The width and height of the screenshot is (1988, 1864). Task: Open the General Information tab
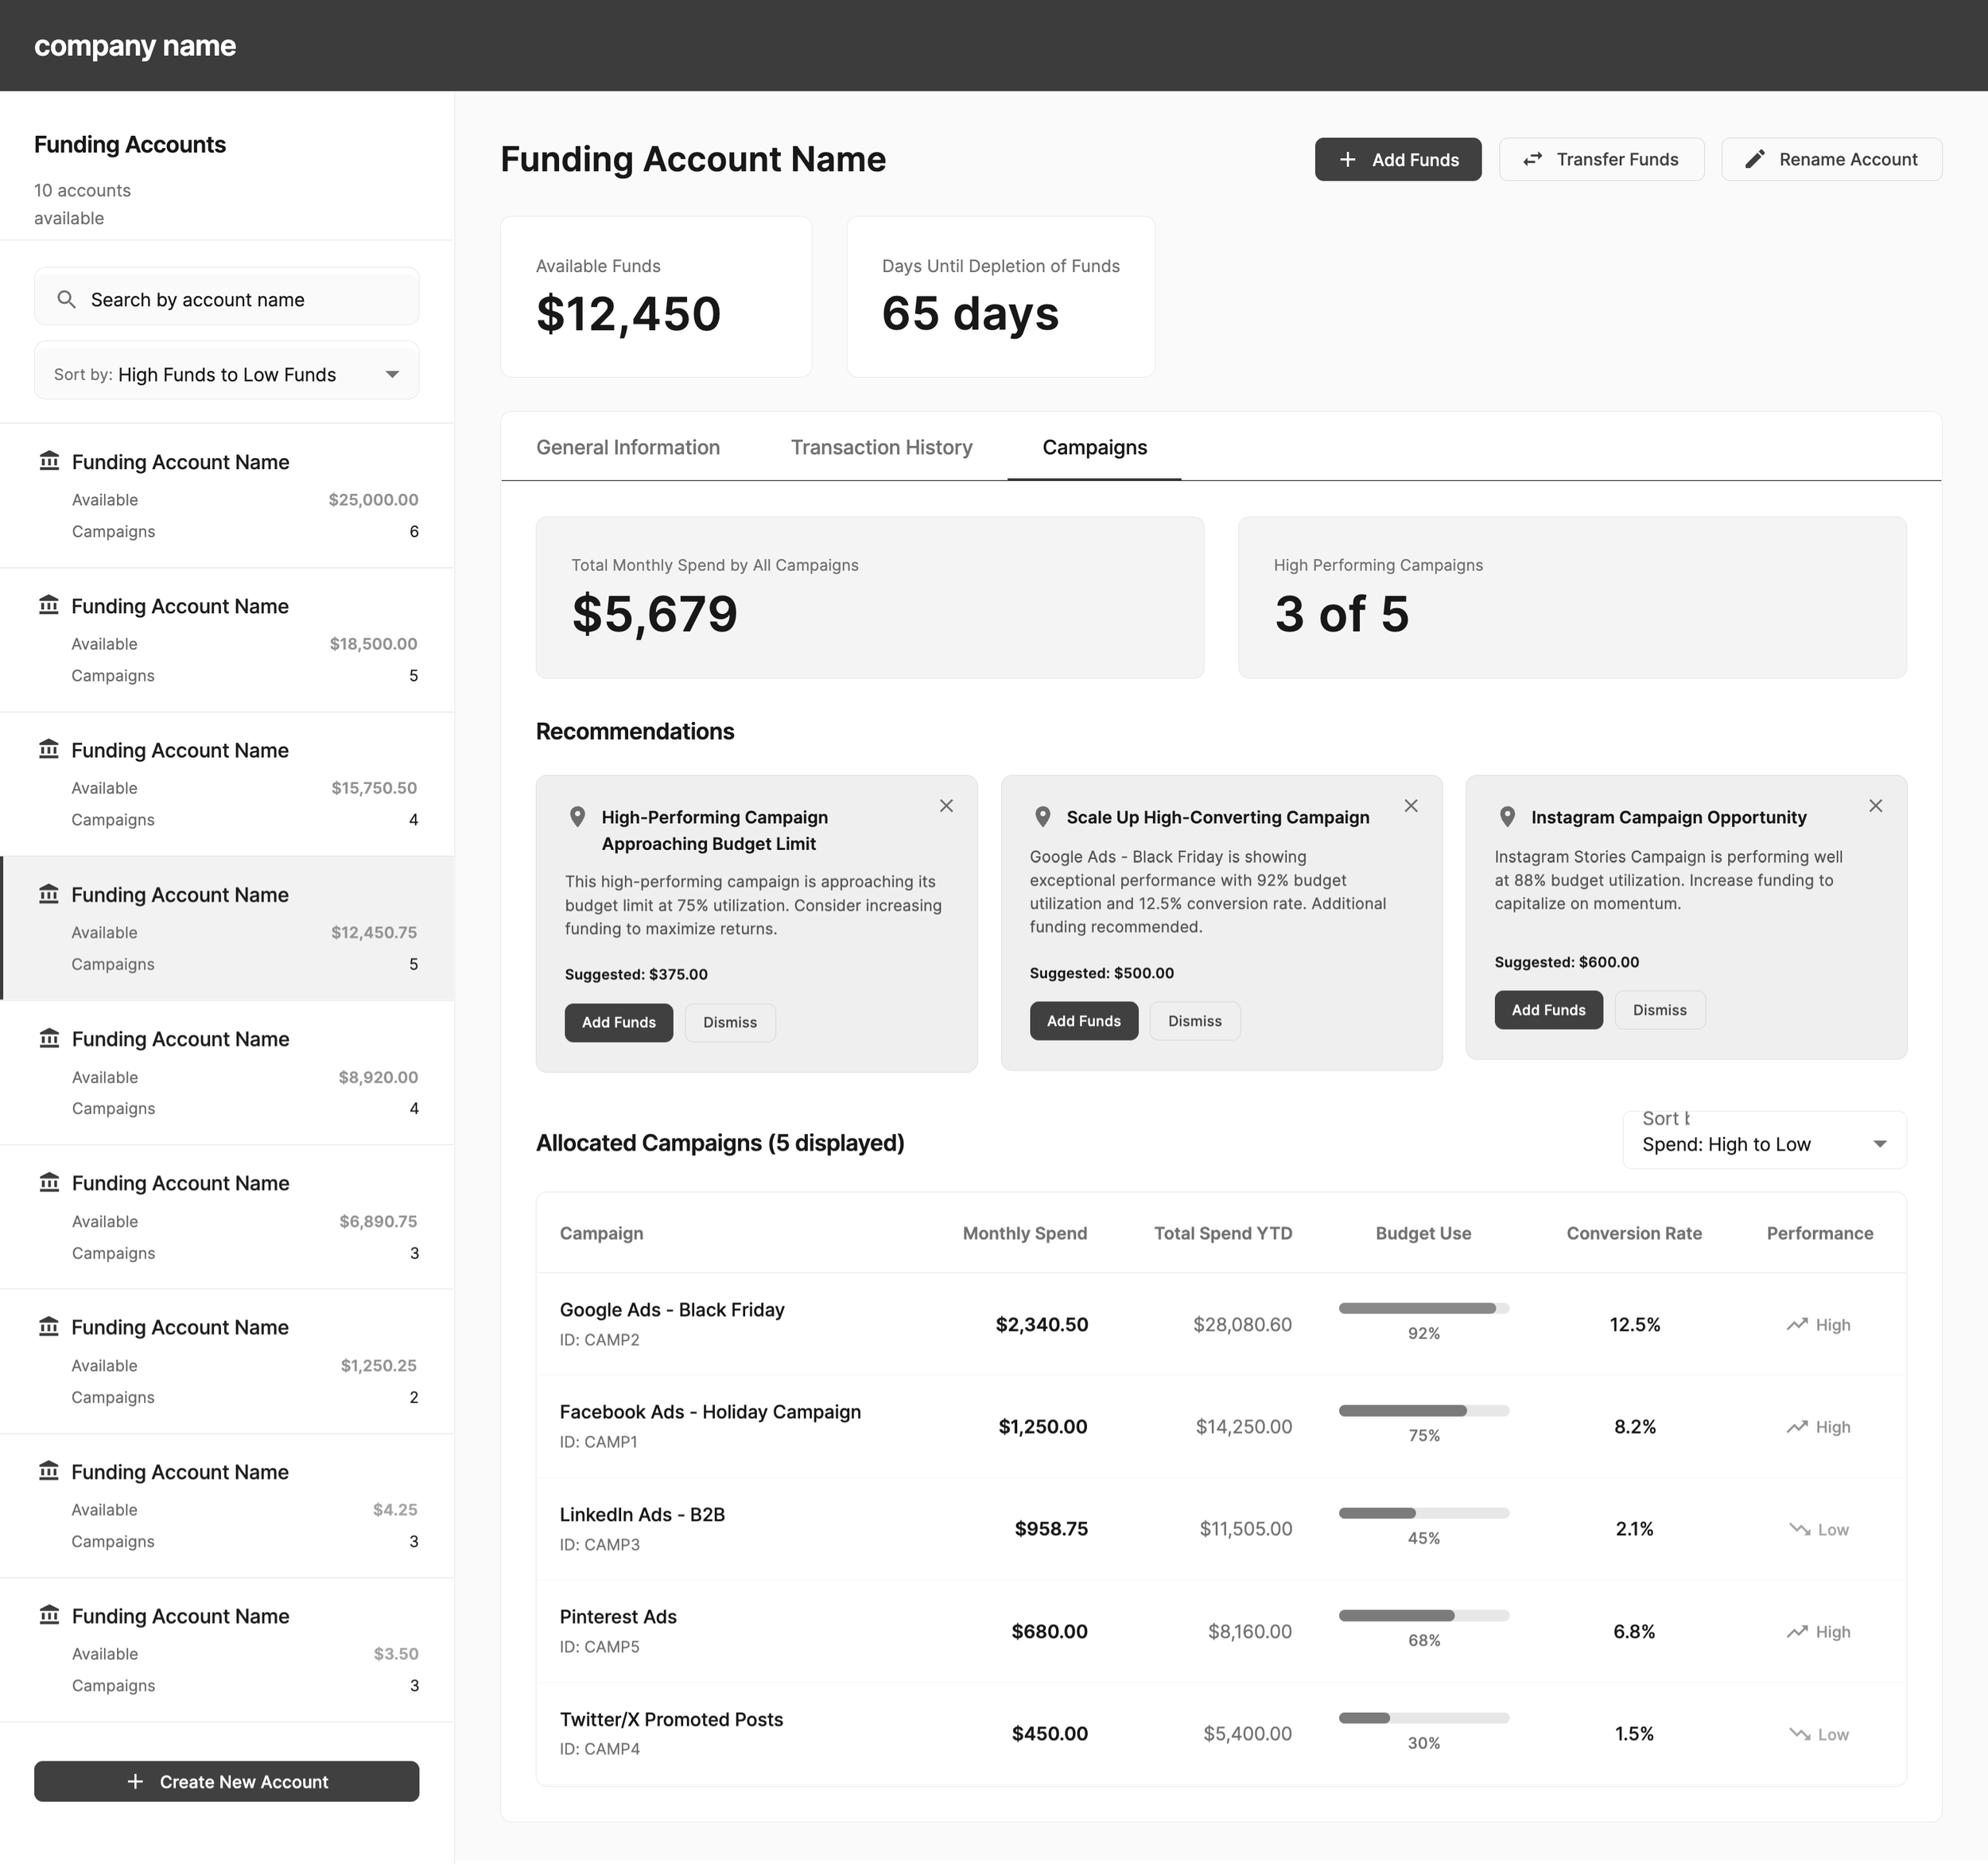coord(627,447)
